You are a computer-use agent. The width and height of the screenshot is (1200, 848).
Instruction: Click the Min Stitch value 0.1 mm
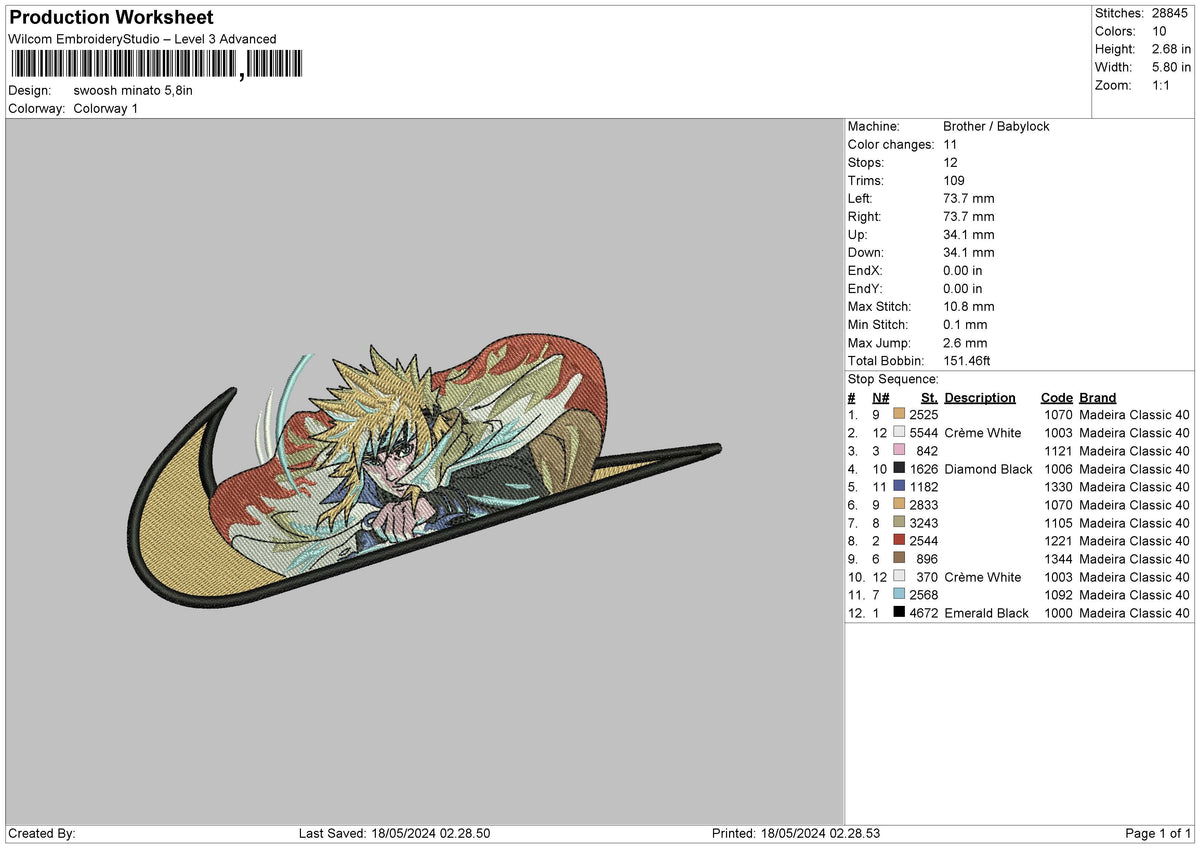[965, 325]
